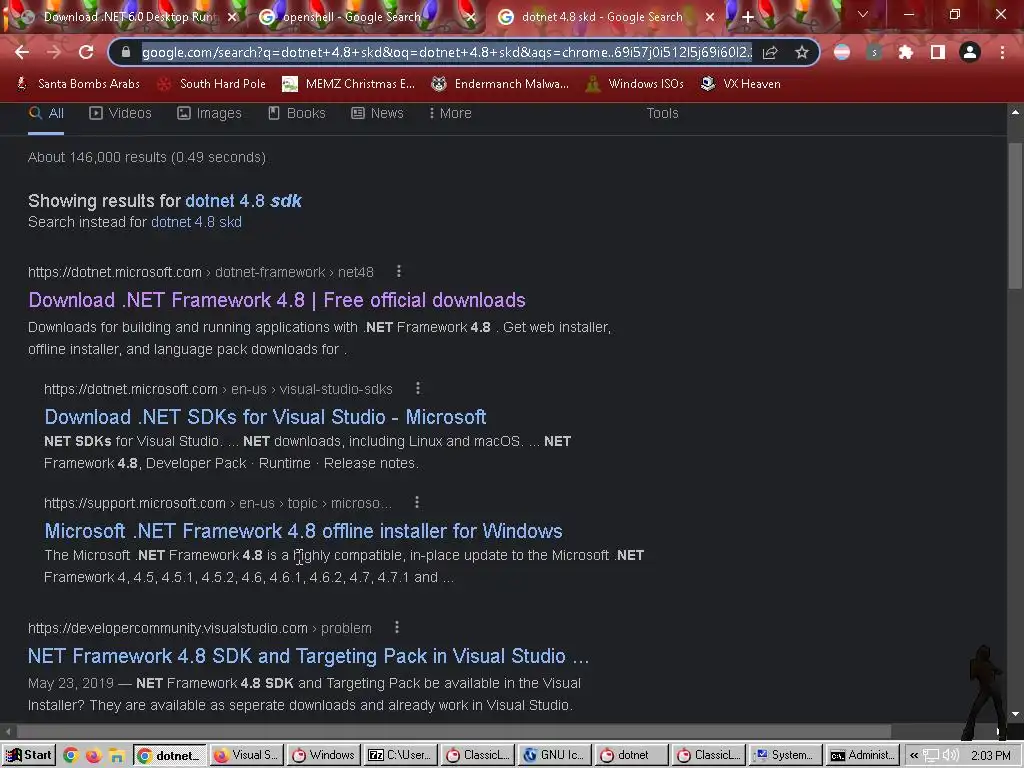Switch to Books search results
The width and height of the screenshot is (1024, 768).
click(x=296, y=114)
